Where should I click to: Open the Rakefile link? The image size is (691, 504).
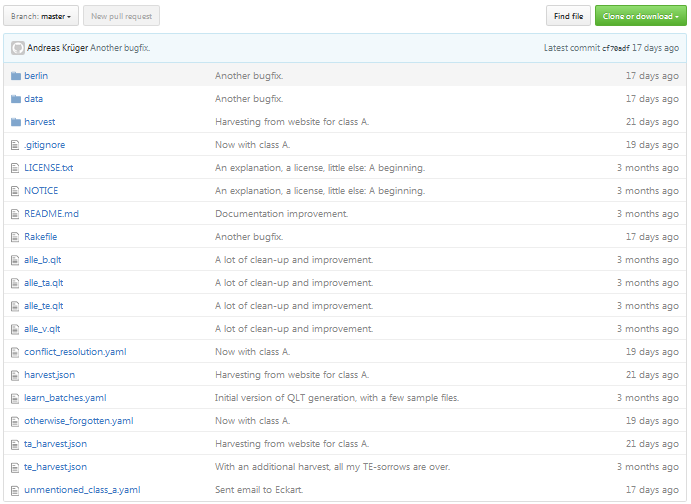tap(41, 237)
